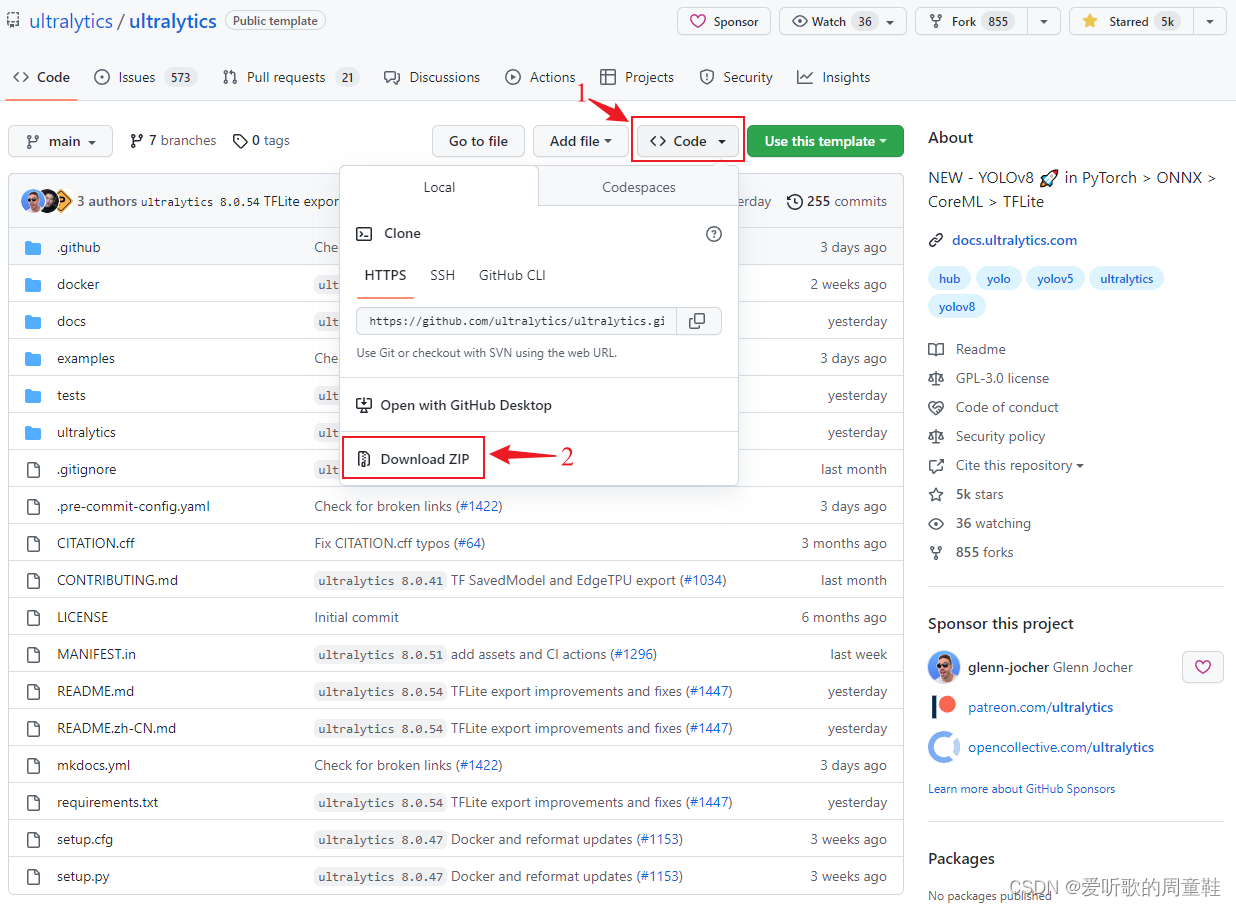Click the tag icon next to 0 tags
Screen dimensions: 1236x906
[x=240, y=141]
